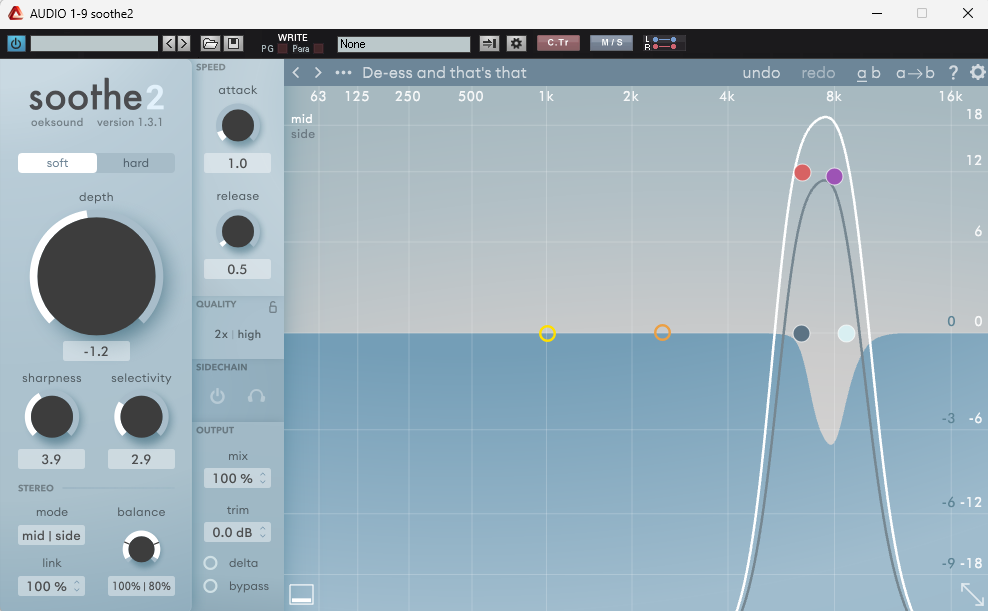The width and height of the screenshot is (988, 611).
Task: Select the orange ring band node
Action: (x=662, y=332)
